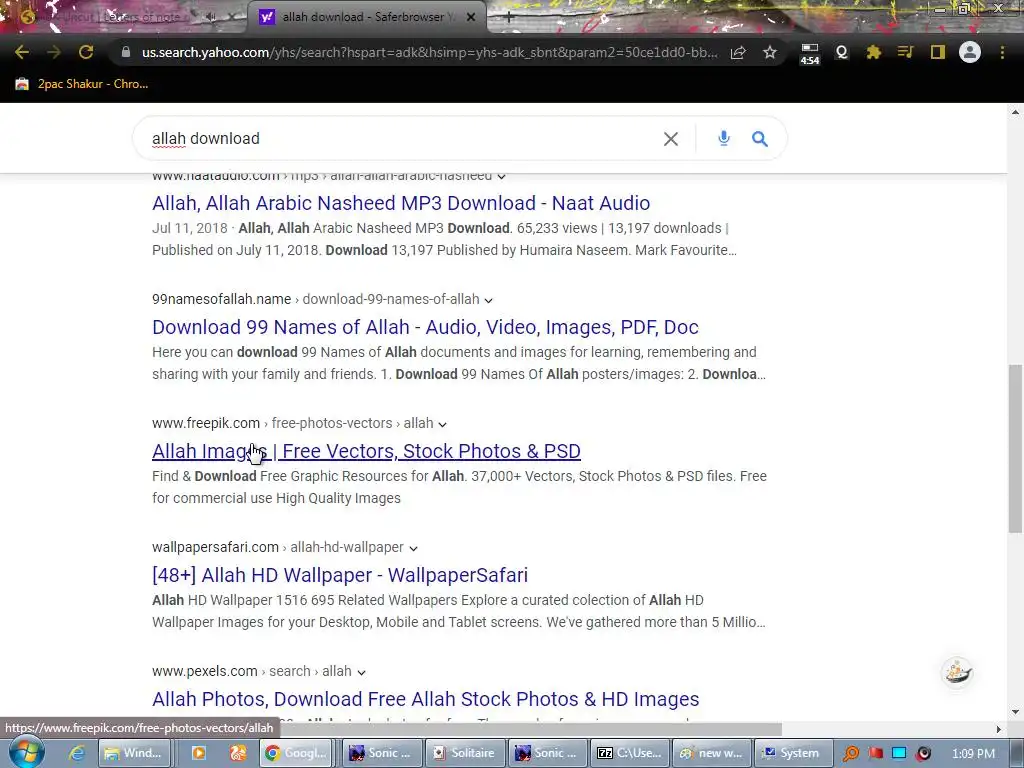The height and width of the screenshot is (768, 1024).
Task: Expand the naataudio.com result URL dropdown
Action: (x=501, y=176)
